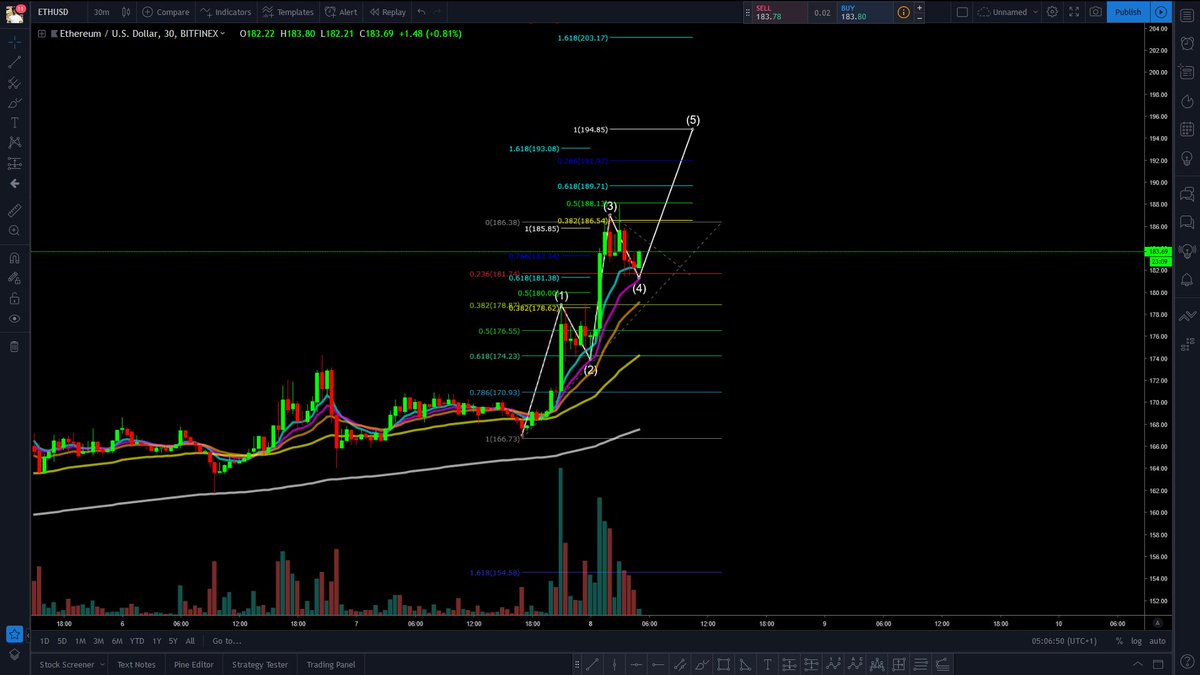
Task: Select the text annotation tool
Action: click(14, 122)
